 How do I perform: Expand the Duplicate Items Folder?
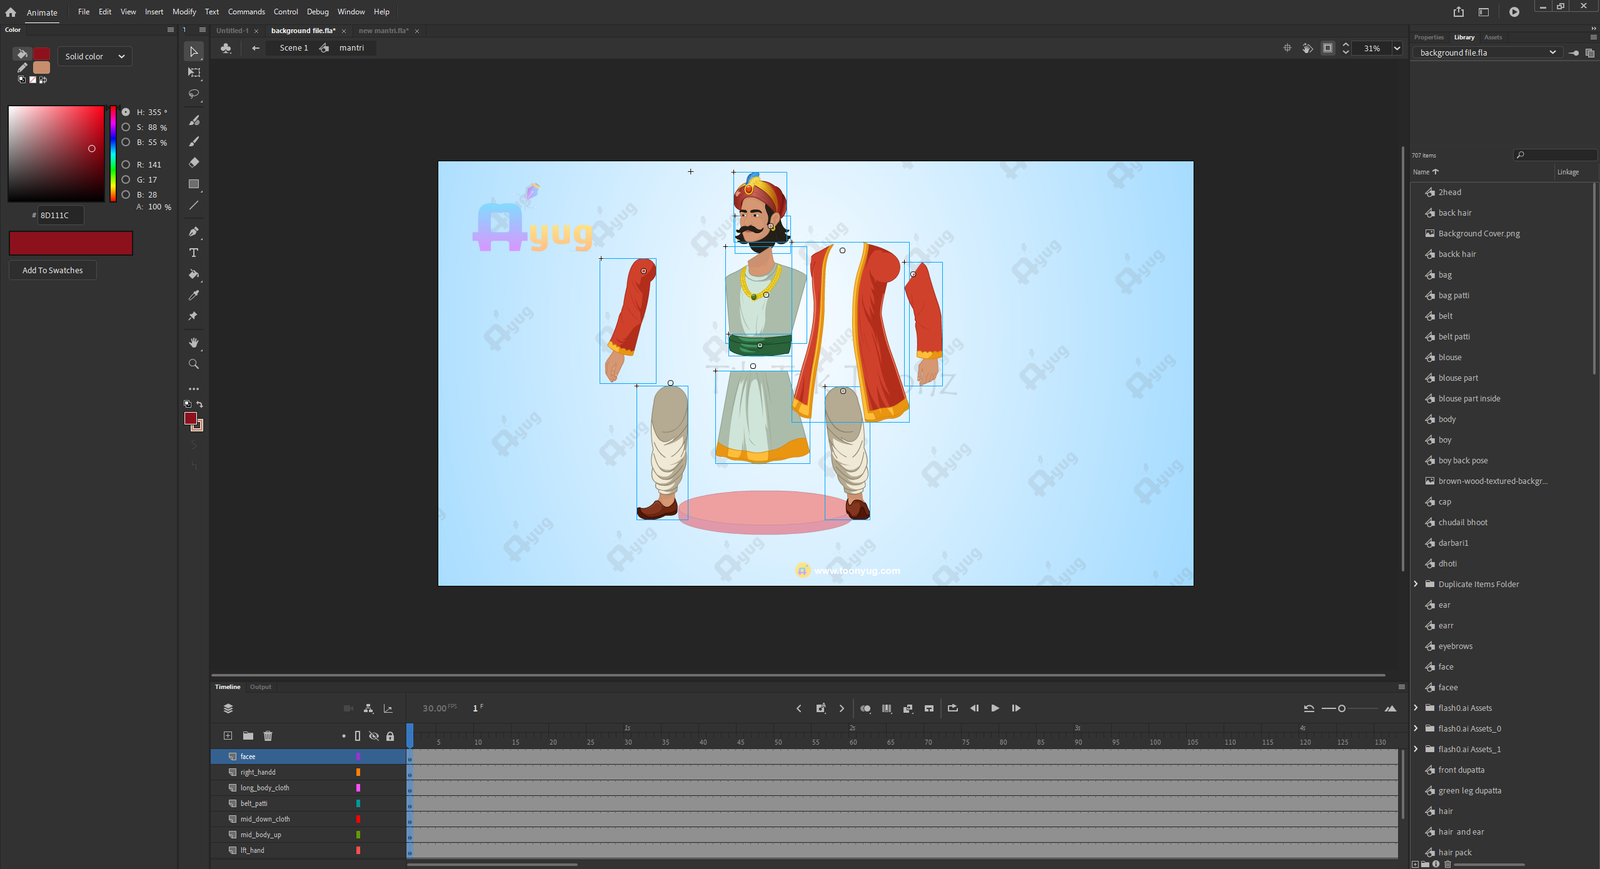pos(1416,584)
